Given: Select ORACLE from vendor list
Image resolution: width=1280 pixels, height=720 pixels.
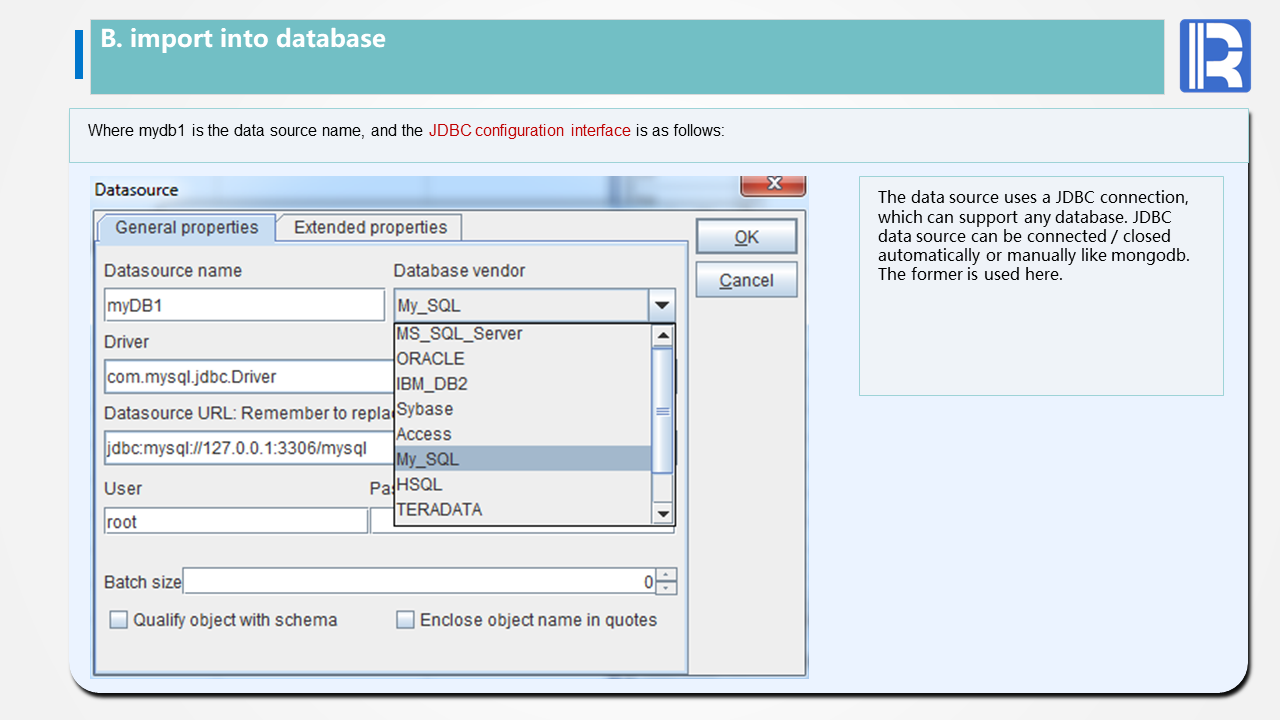Looking at the screenshot, I should click(x=430, y=359).
